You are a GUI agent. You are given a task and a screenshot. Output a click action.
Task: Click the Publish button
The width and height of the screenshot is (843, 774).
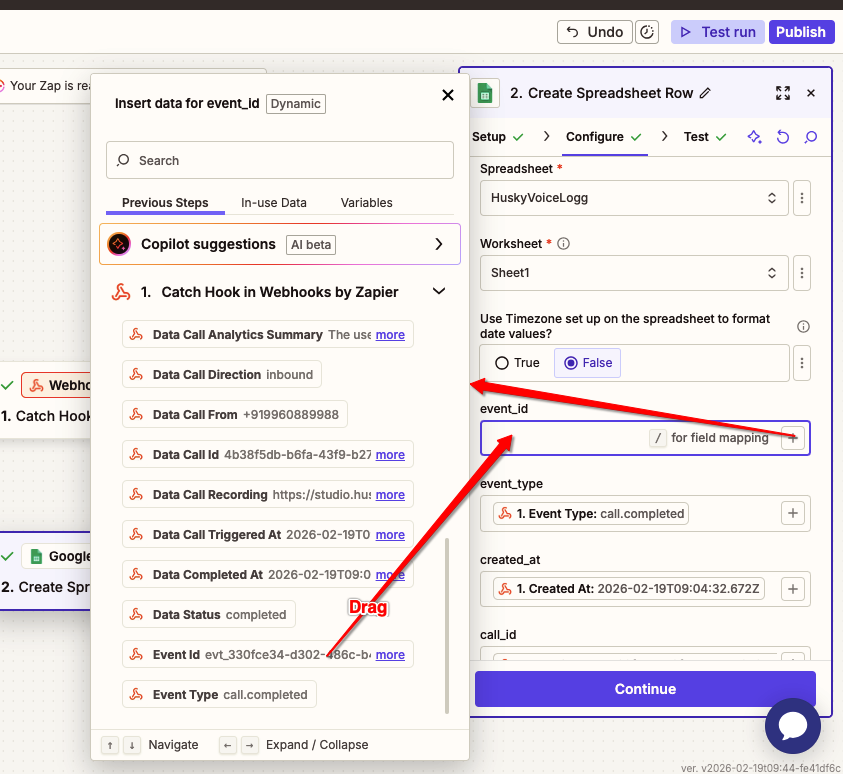[801, 32]
